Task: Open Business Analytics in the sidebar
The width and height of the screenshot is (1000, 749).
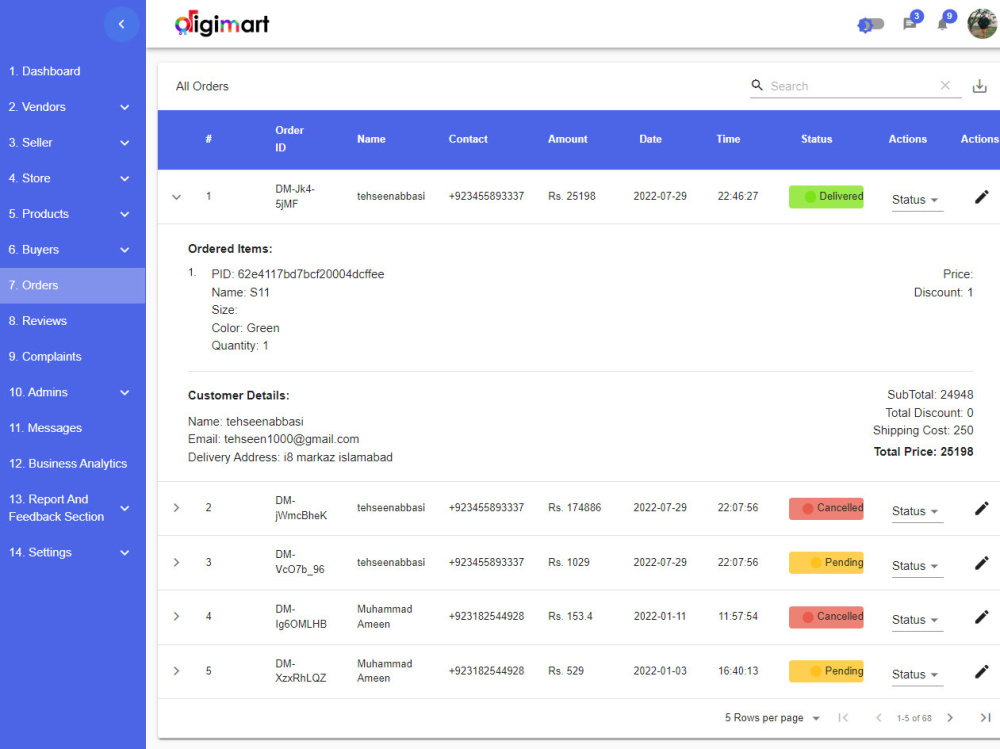Action: tap(73, 464)
